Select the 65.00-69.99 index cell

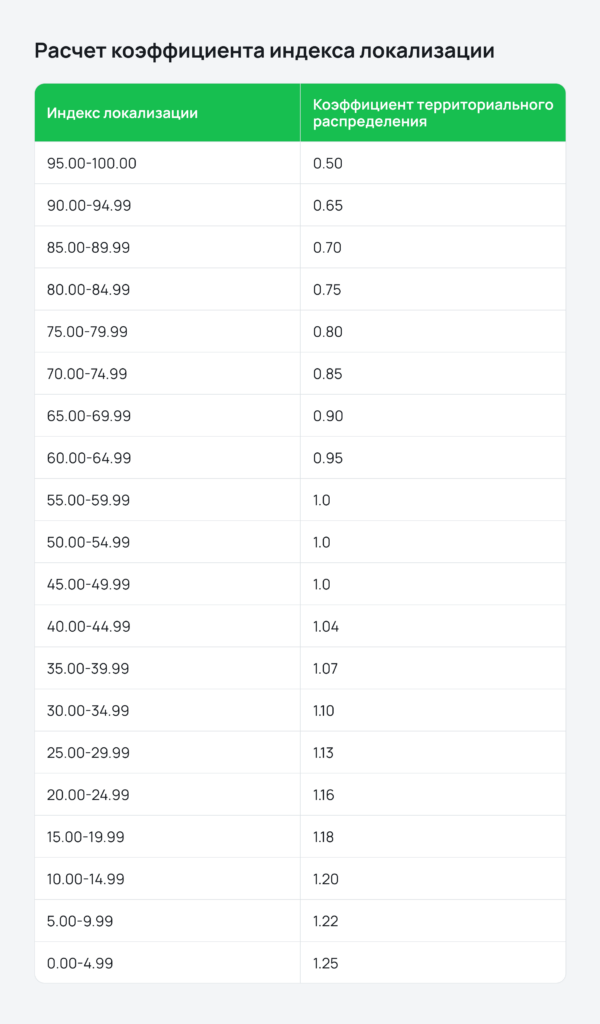pos(88,416)
